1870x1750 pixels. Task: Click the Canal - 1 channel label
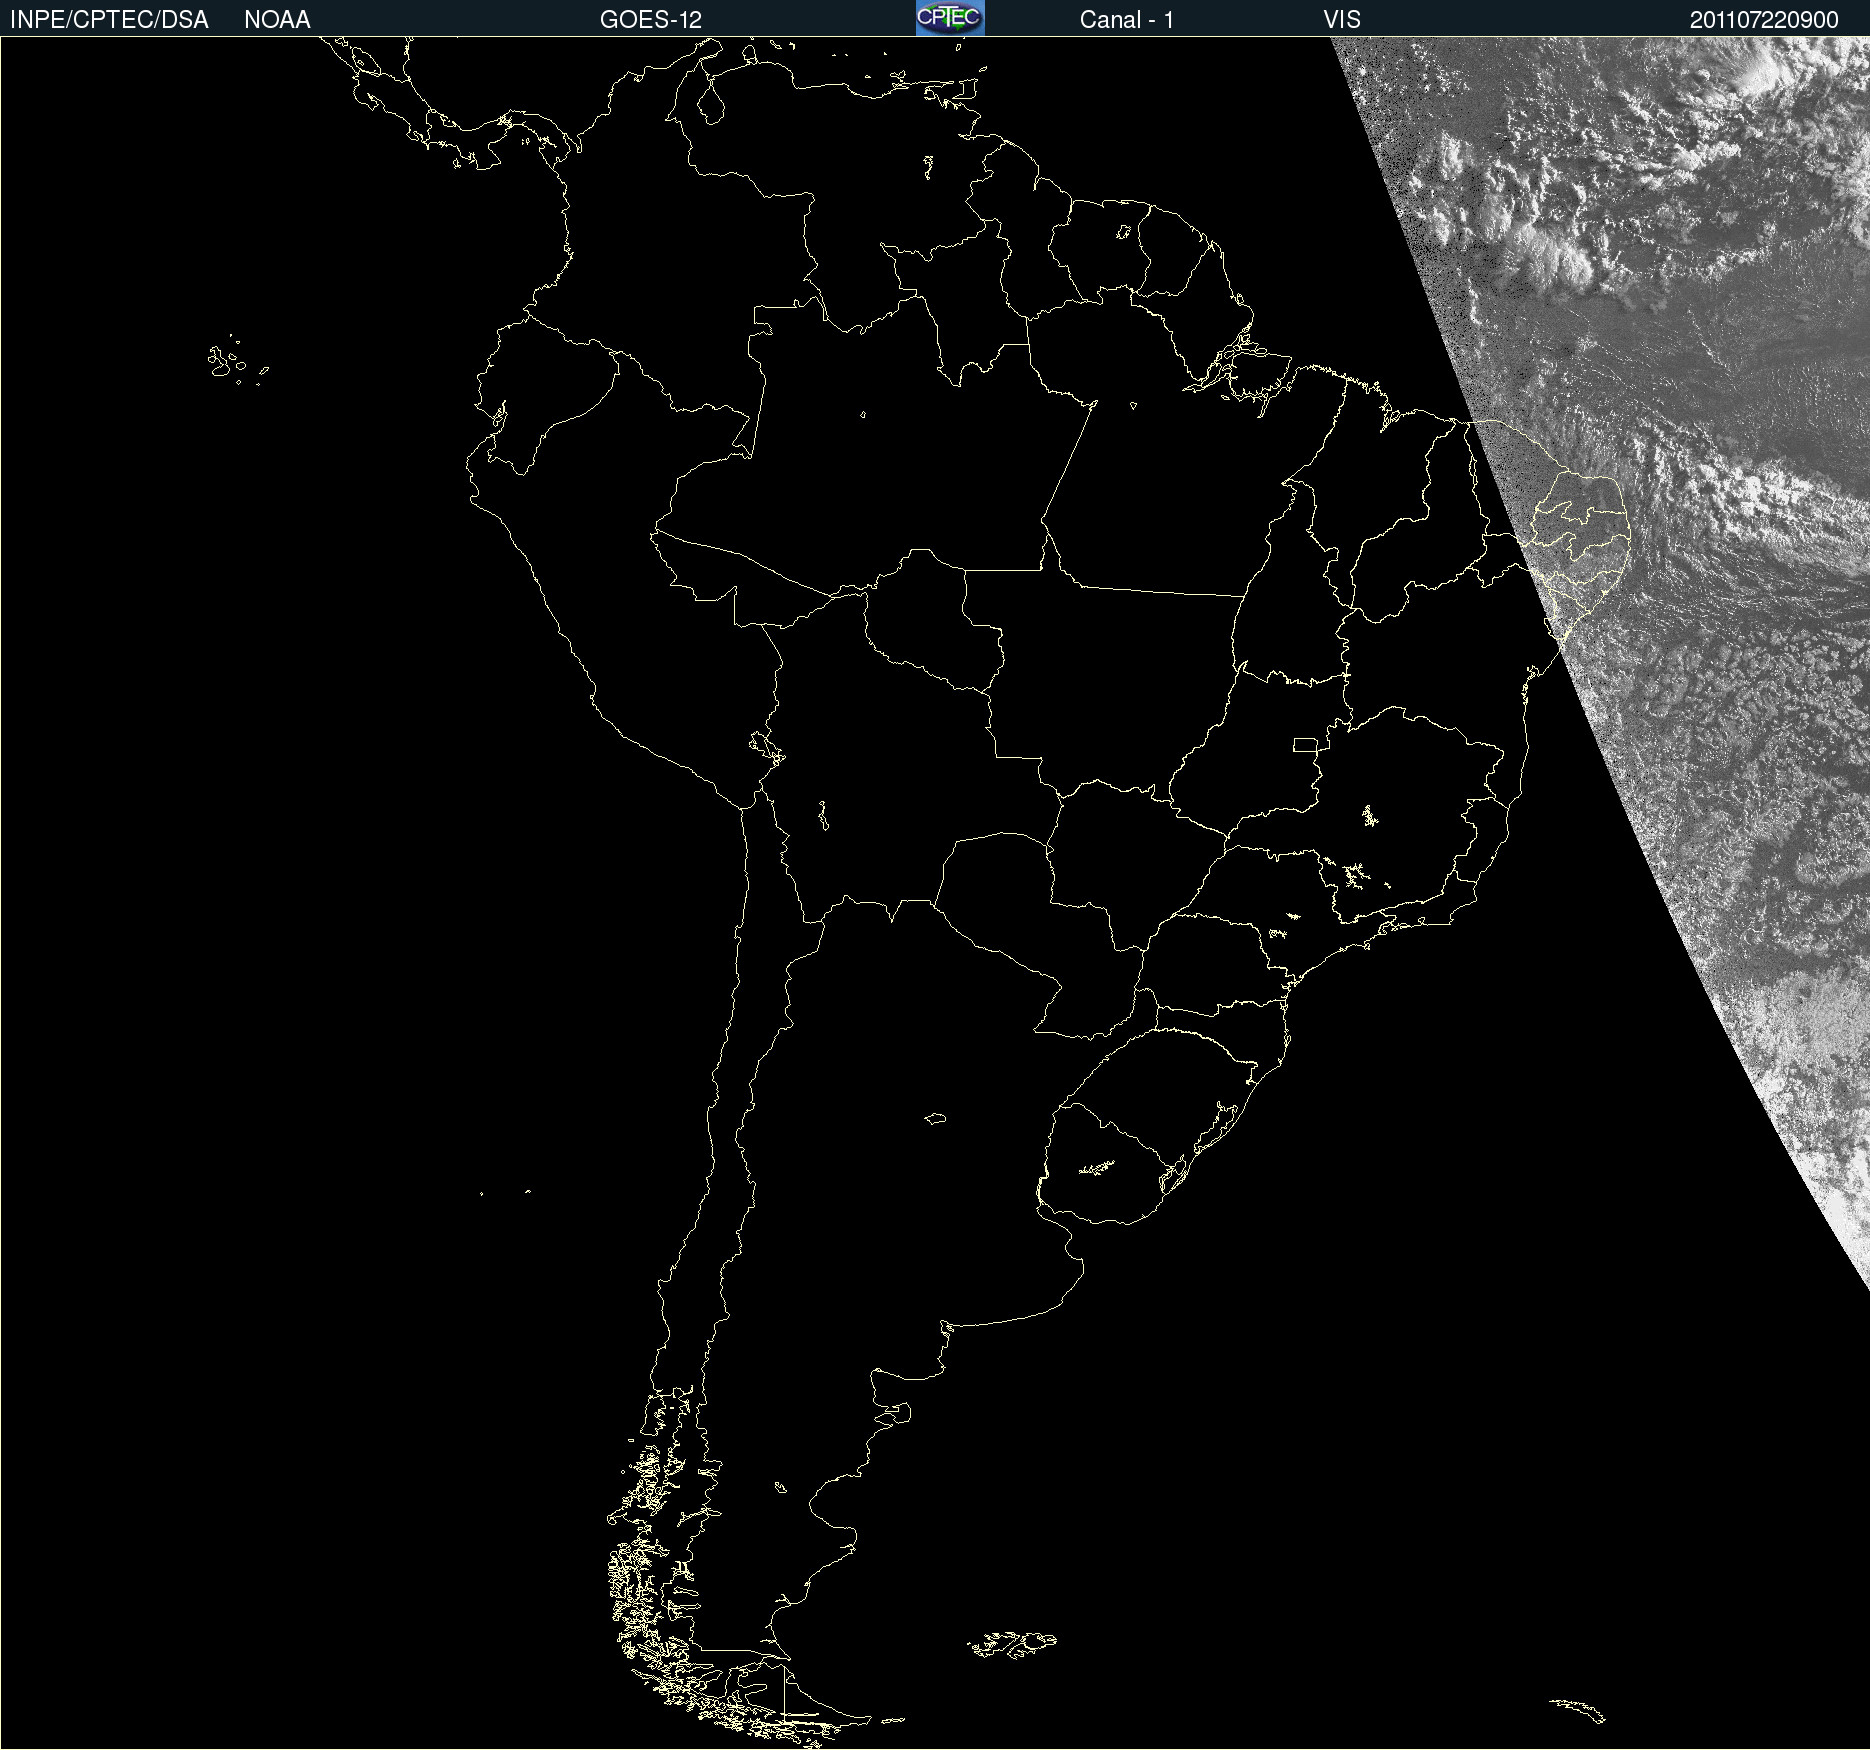(1127, 20)
